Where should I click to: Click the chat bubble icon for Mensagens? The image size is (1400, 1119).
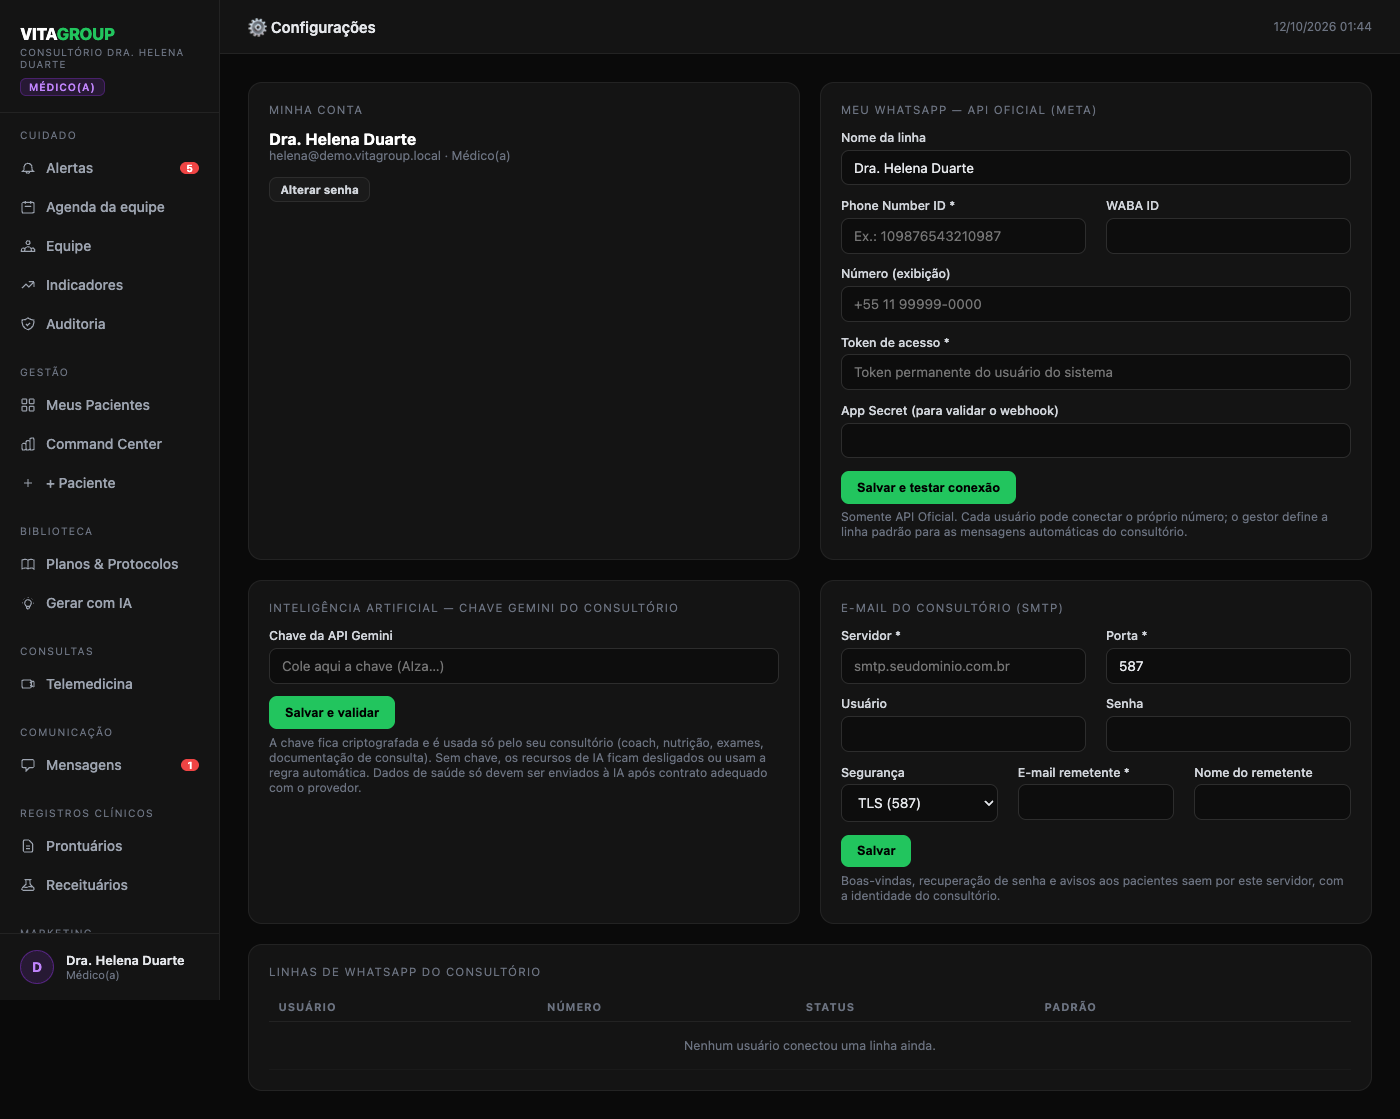point(28,765)
